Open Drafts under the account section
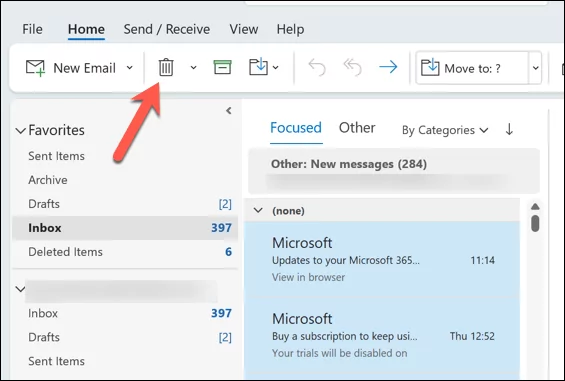This screenshot has width=565, height=381. coord(44,337)
